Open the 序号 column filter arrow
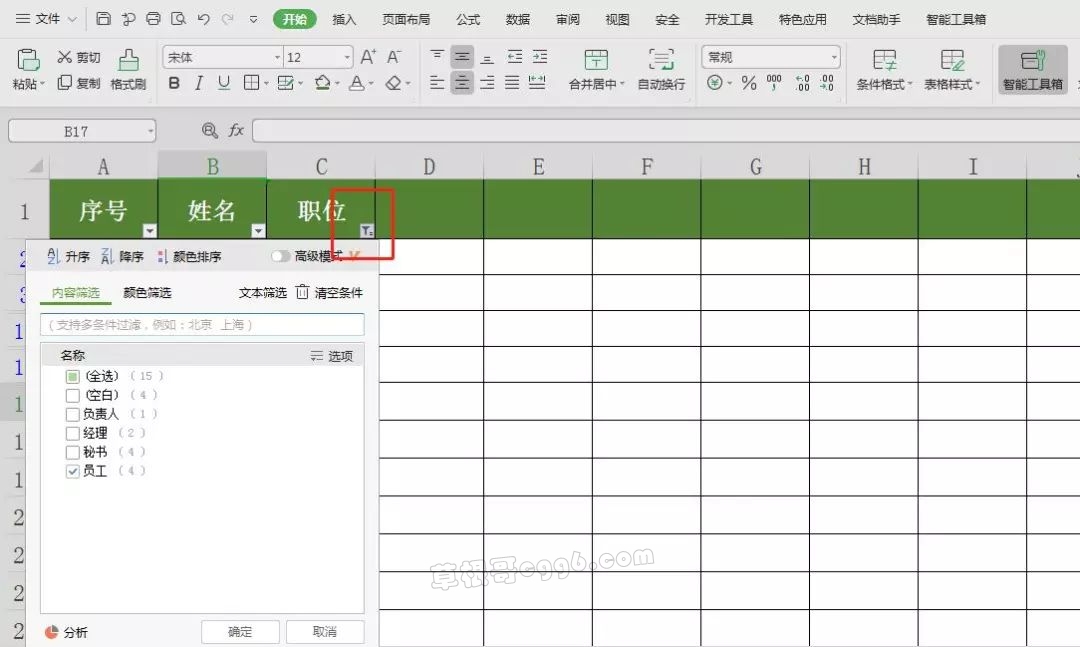This screenshot has width=1080, height=647. 149,231
